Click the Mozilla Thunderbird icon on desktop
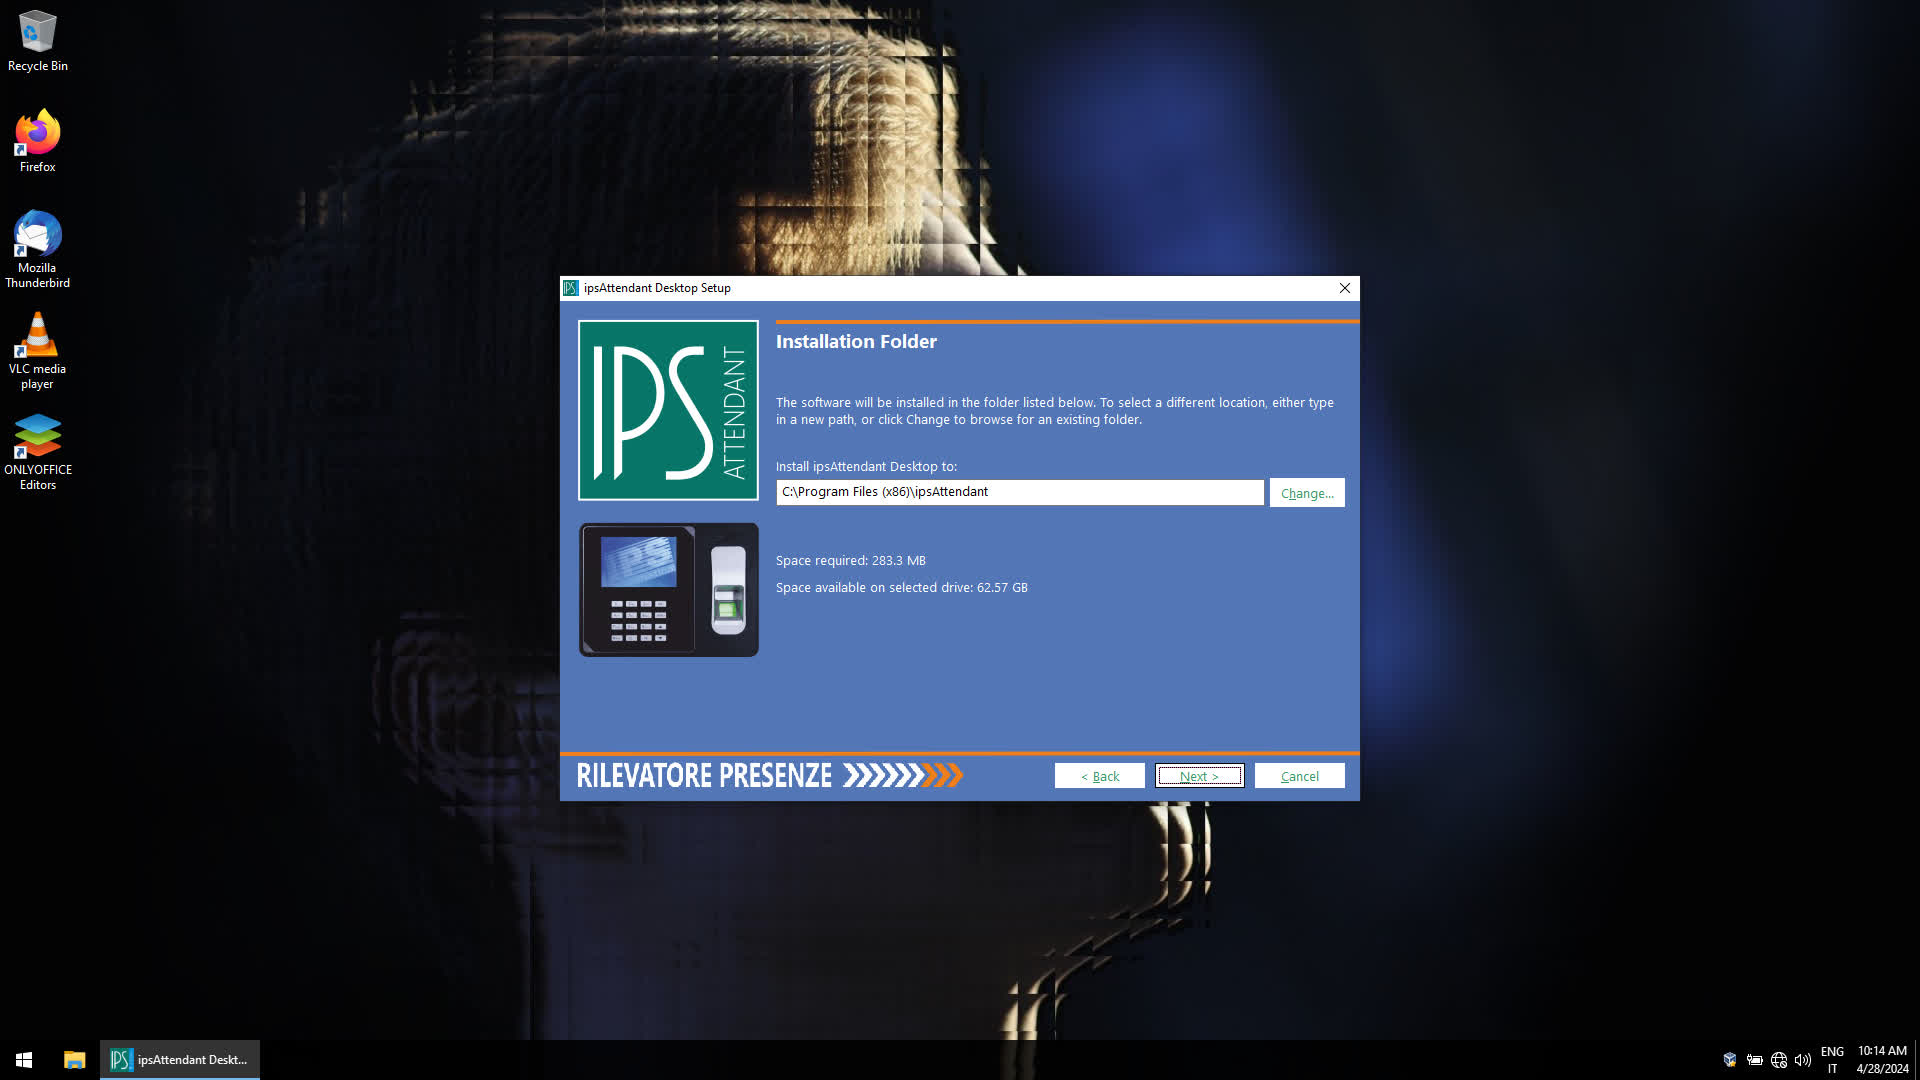The width and height of the screenshot is (1920, 1080). tap(36, 235)
